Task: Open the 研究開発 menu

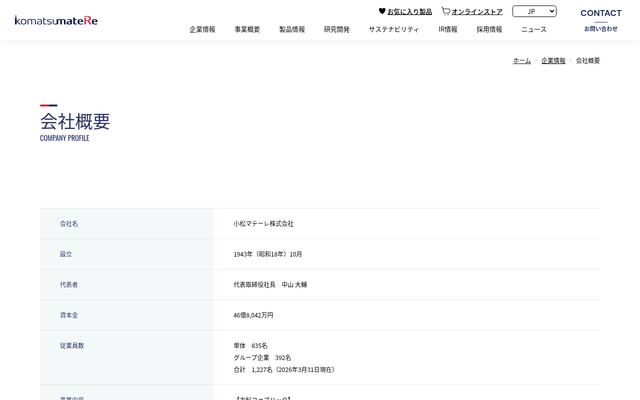Action: (337, 29)
